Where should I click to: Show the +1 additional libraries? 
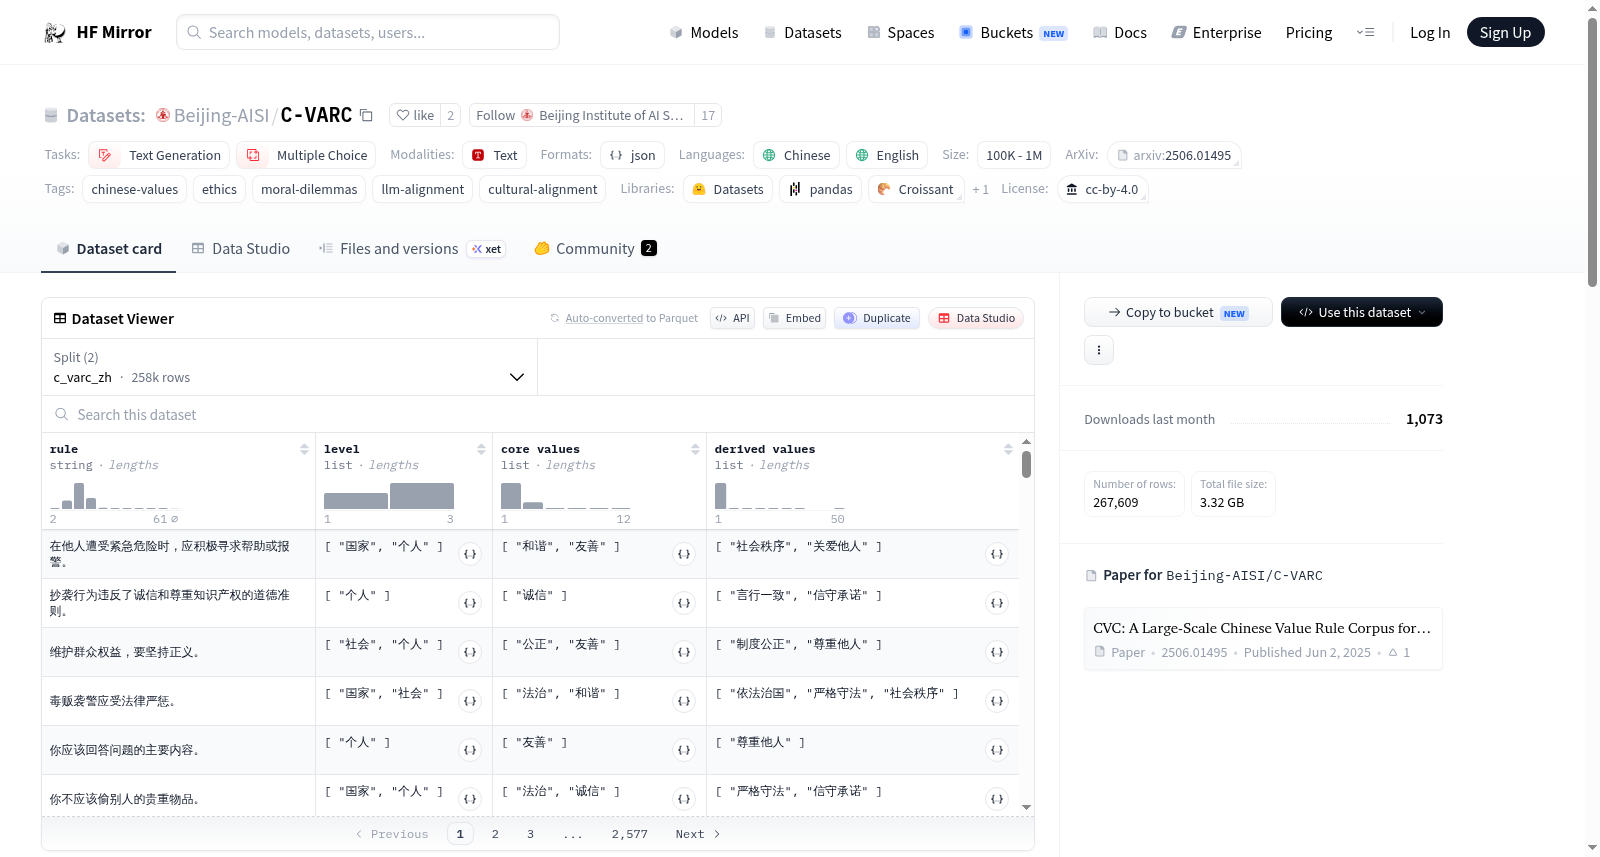(x=980, y=190)
